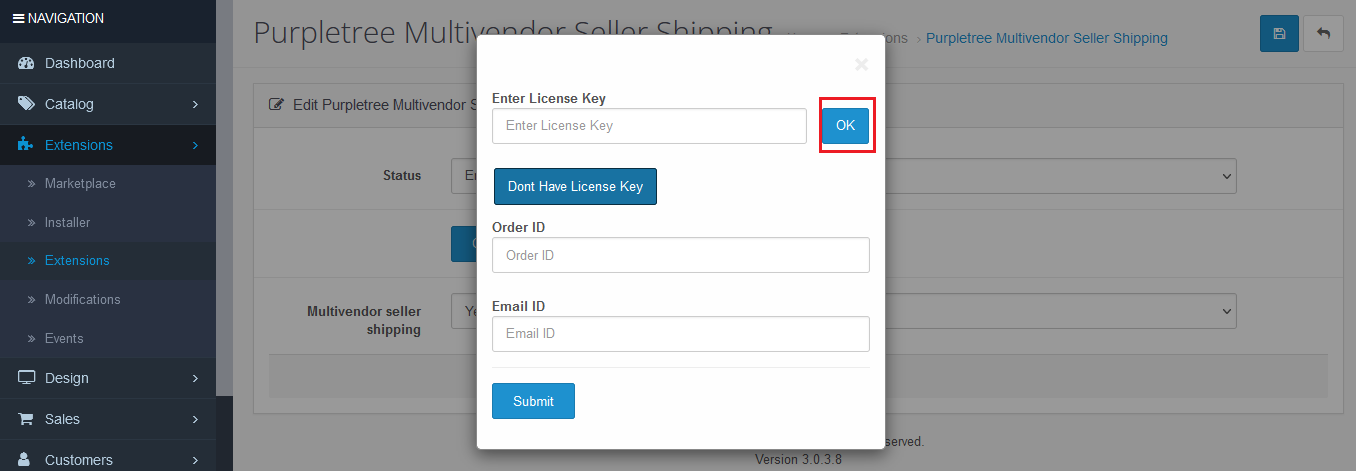1356x471 pixels.
Task: Expand the Catalog menu chevron
Action: (196, 104)
